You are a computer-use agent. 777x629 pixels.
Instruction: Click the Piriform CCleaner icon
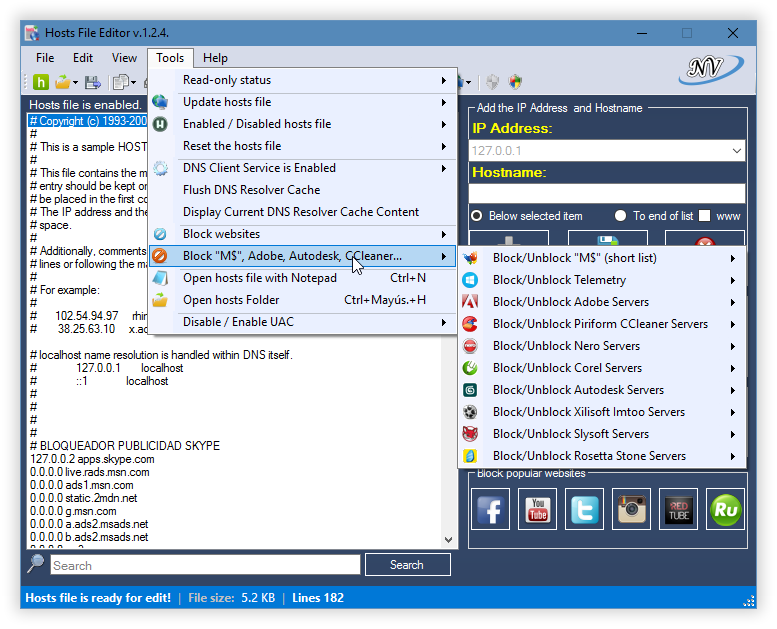point(470,324)
